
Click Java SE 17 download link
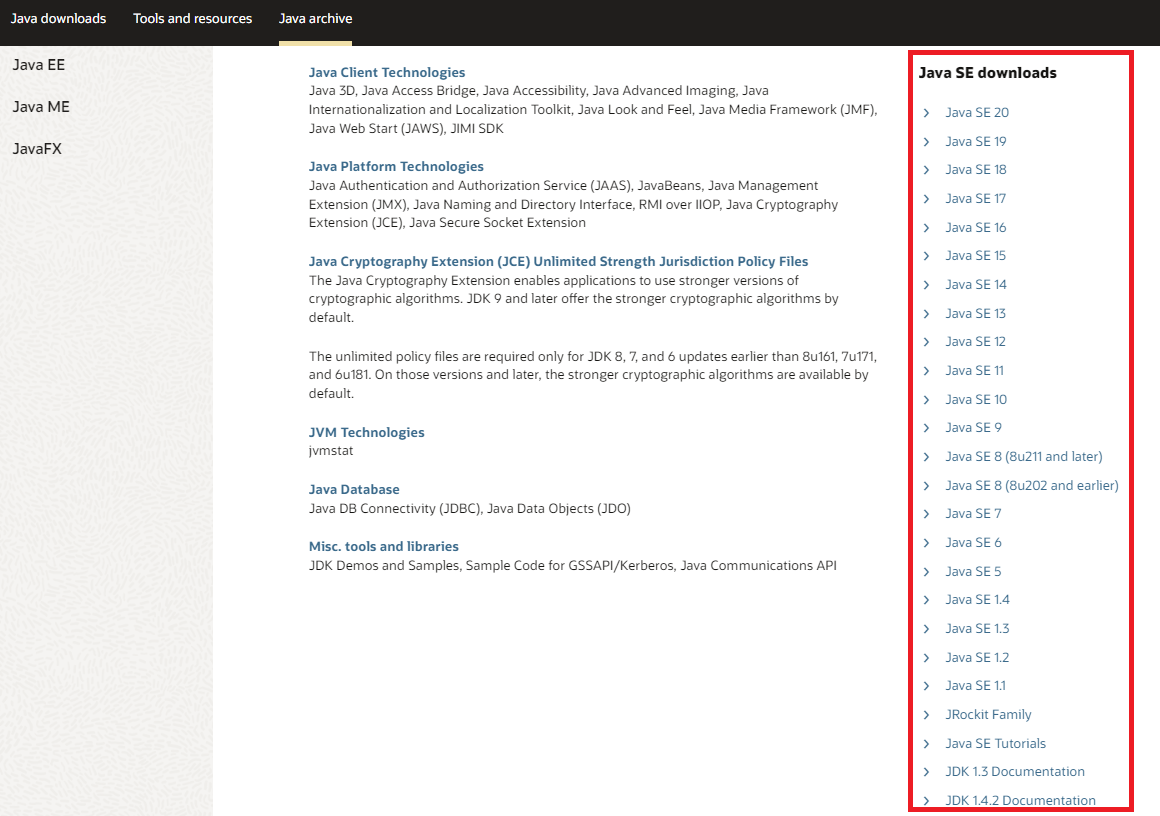coord(976,198)
